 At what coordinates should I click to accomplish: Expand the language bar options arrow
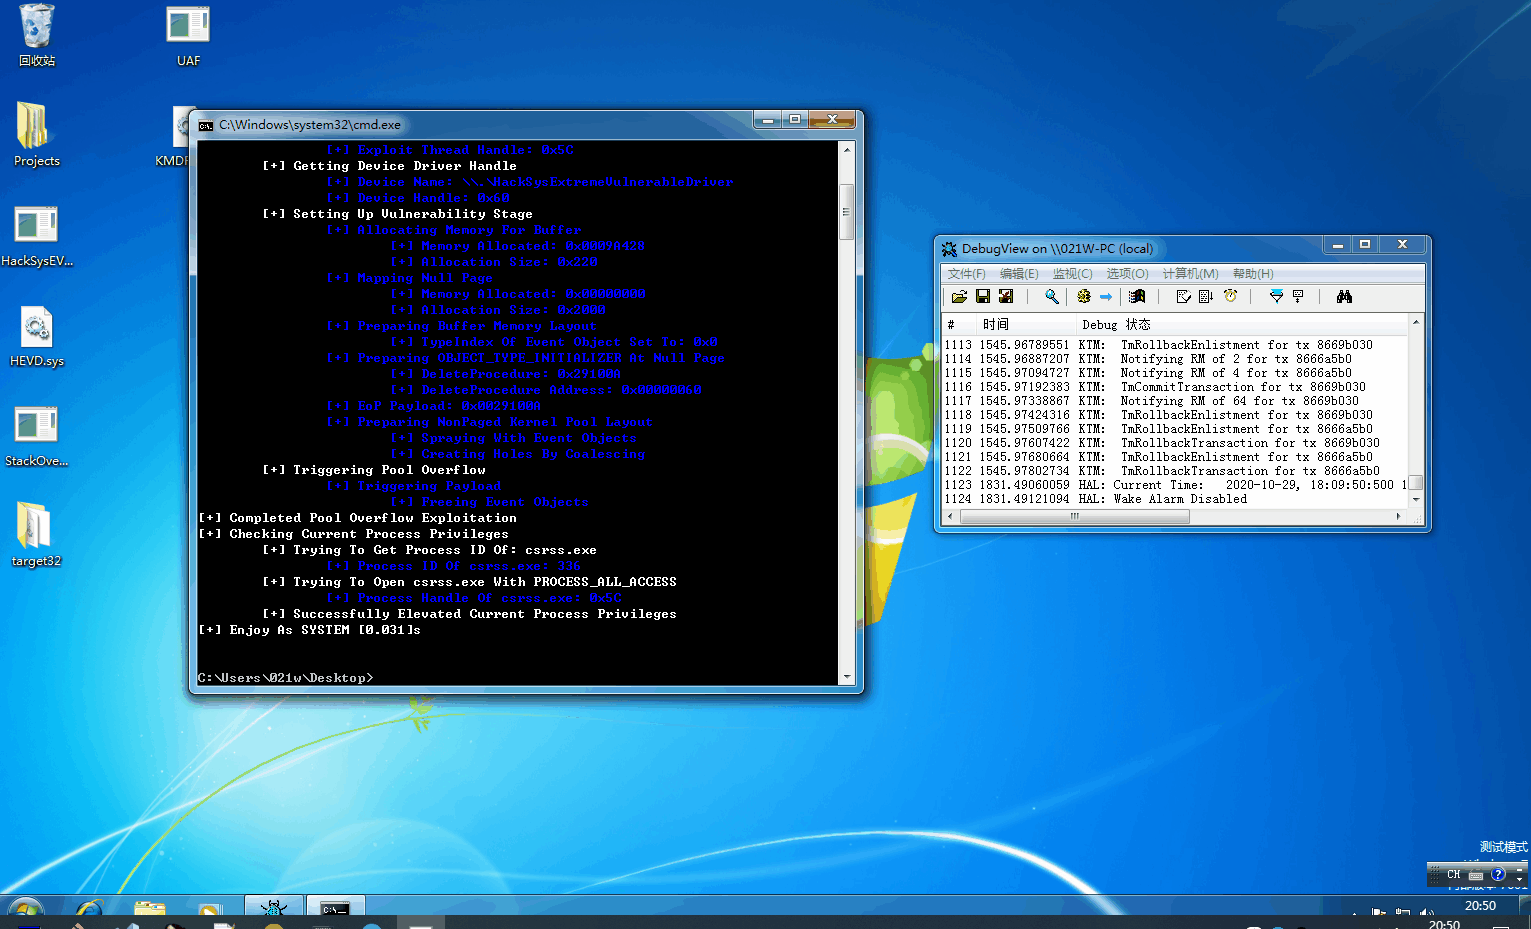[1519, 879]
